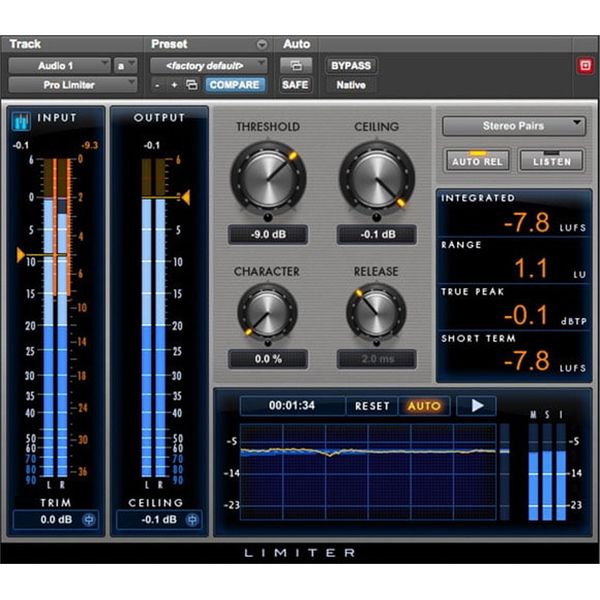Click the ceiling knob value field -0.1 dB
This screenshot has width=600, height=600.
coord(377,234)
